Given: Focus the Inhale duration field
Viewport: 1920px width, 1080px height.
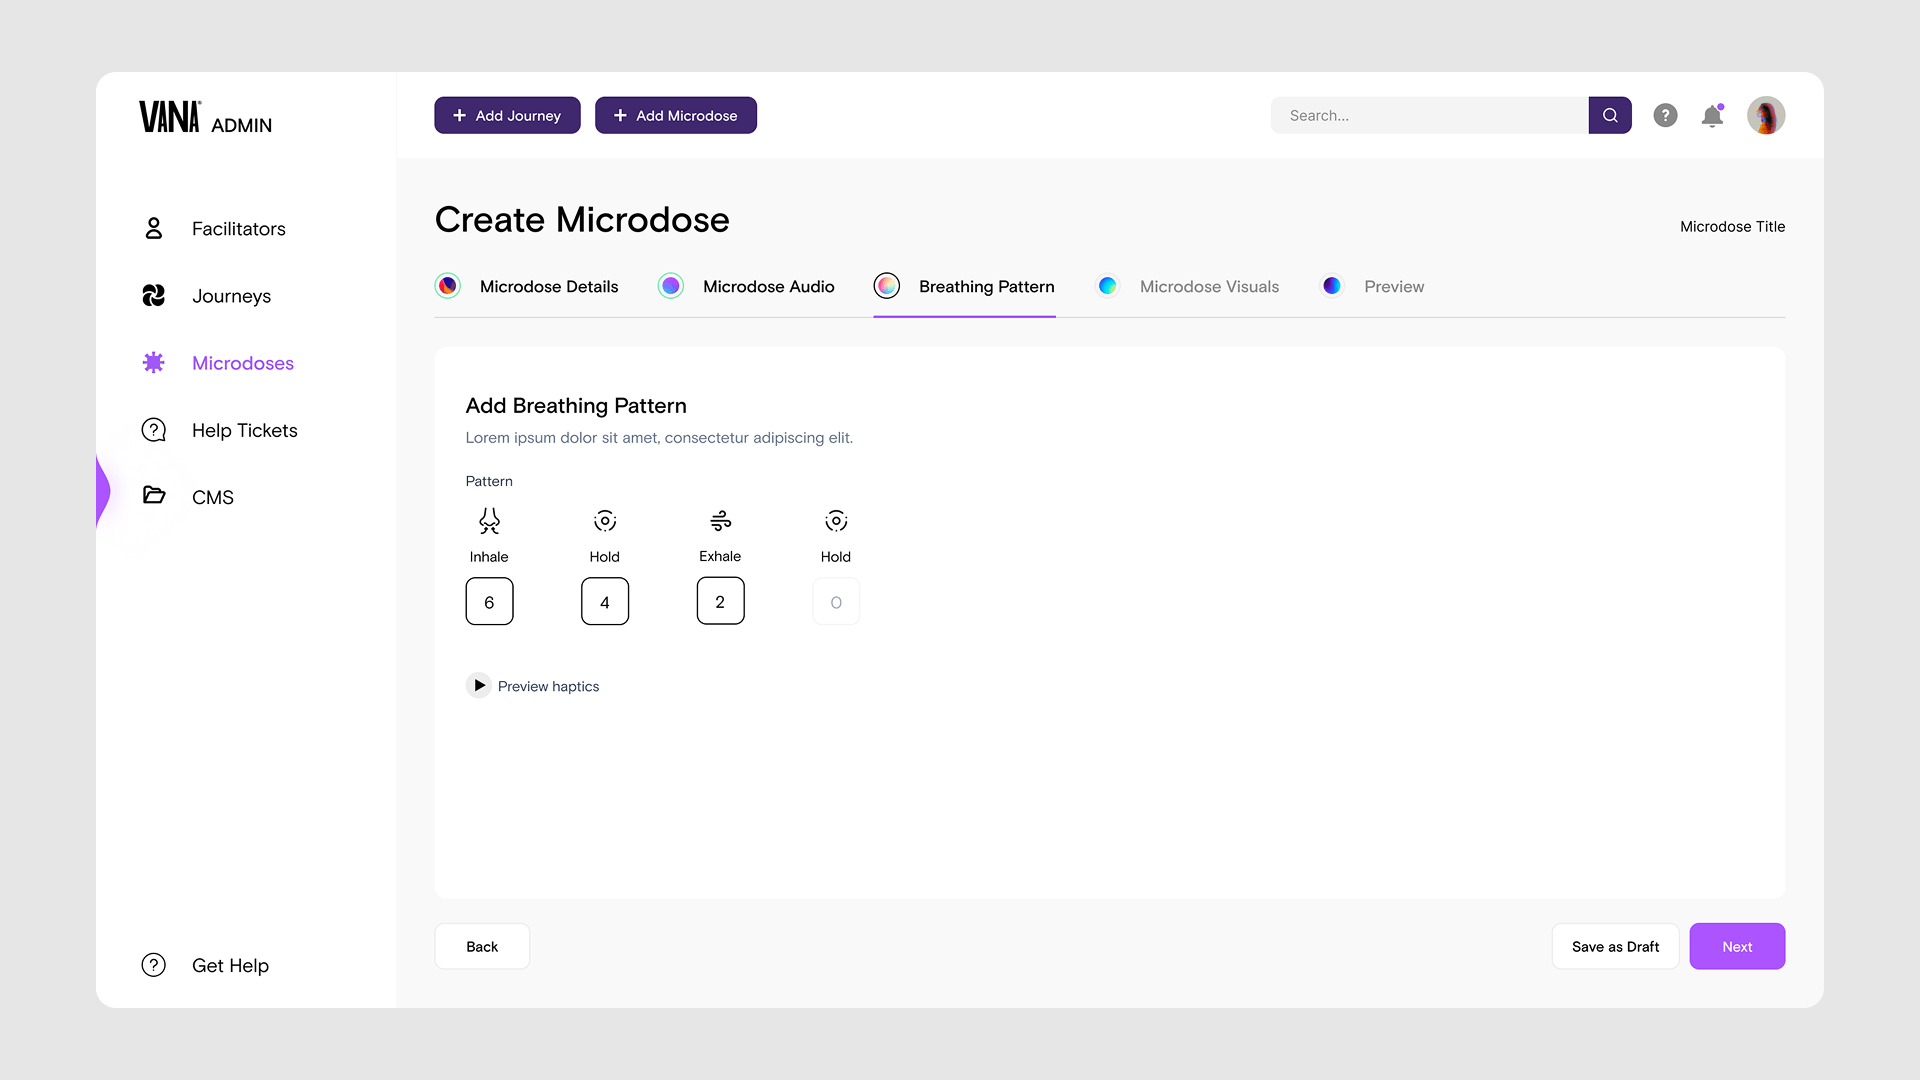Looking at the screenshot, I should coord(489,602).
